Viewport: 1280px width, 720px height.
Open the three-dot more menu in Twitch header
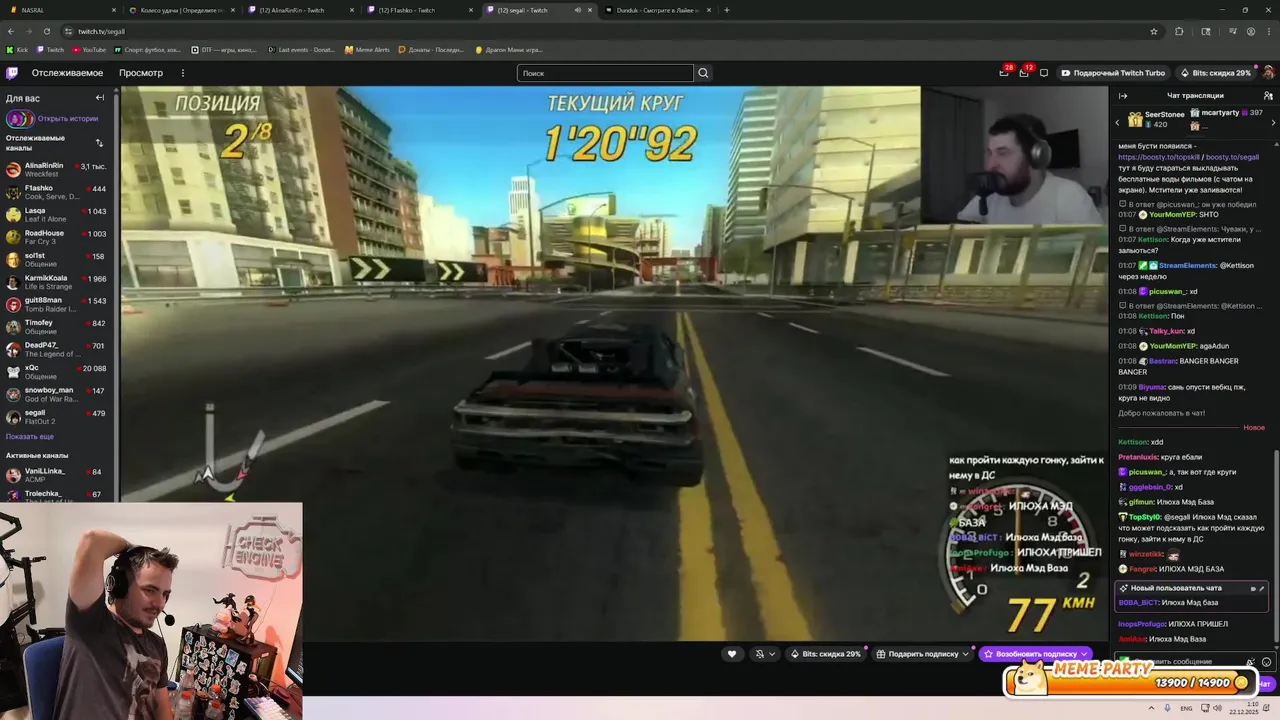coord(183,73)
